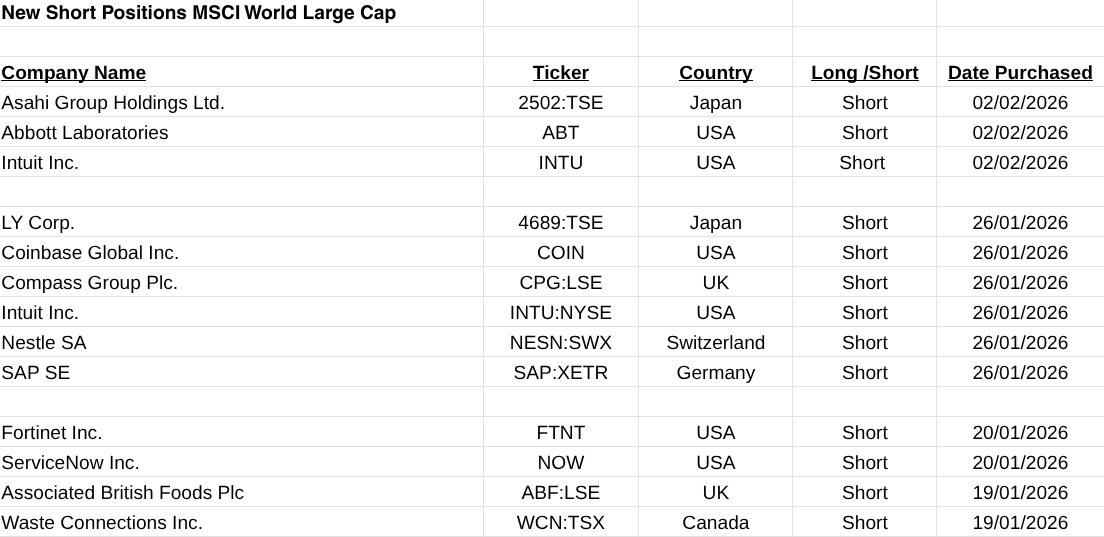Click the Nestle SA company cell
Viewport: 1104px width, 537px height.
44,343
